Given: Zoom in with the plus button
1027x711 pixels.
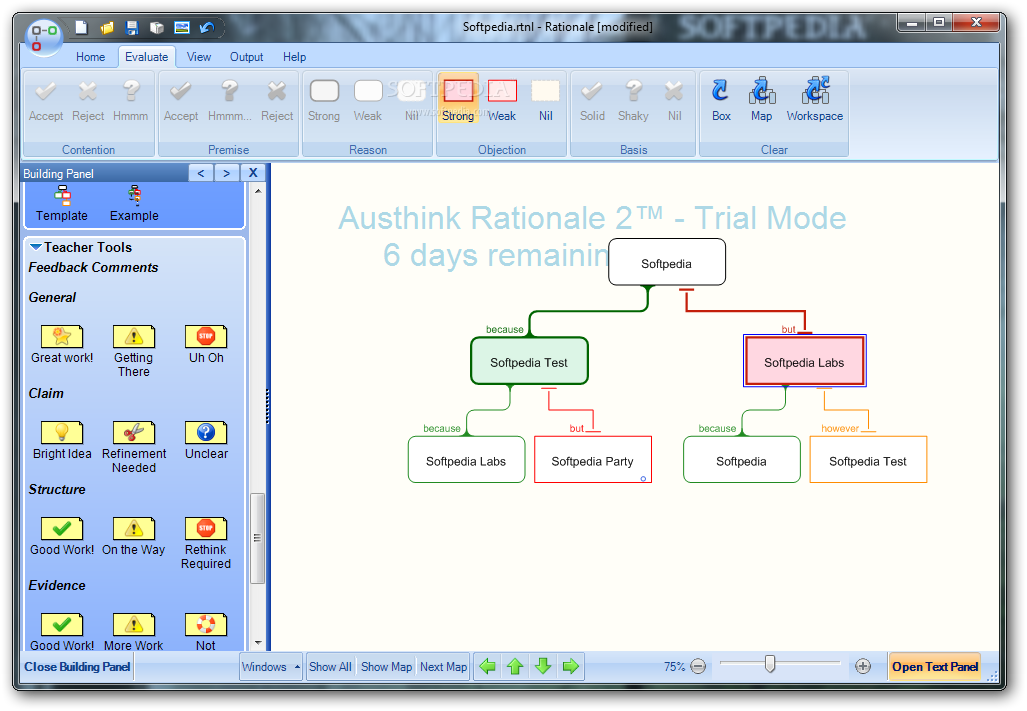Looking at the screenshot, I should [863, 666].
